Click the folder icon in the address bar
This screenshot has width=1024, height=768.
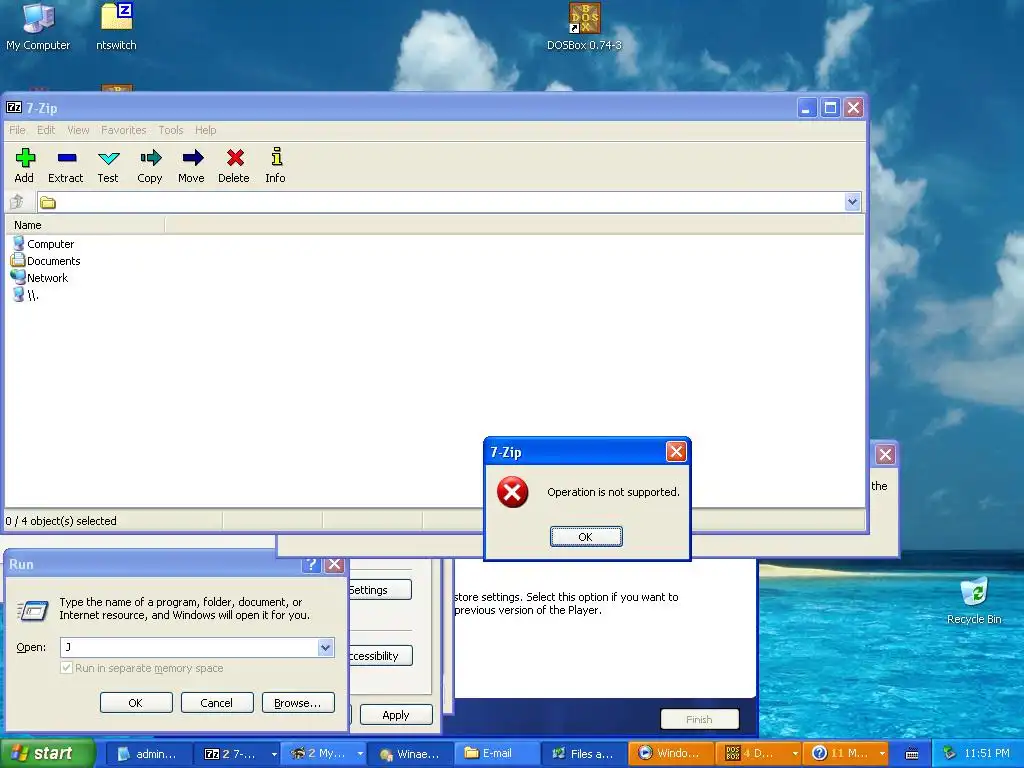(x=48, y=202)
